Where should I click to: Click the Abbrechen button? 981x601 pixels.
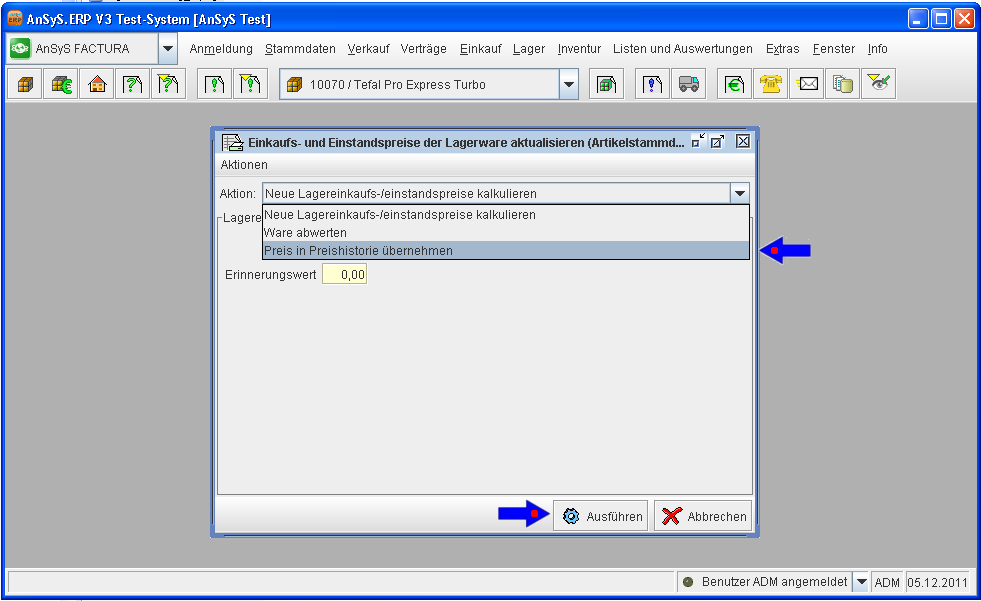tap(703, 517)
